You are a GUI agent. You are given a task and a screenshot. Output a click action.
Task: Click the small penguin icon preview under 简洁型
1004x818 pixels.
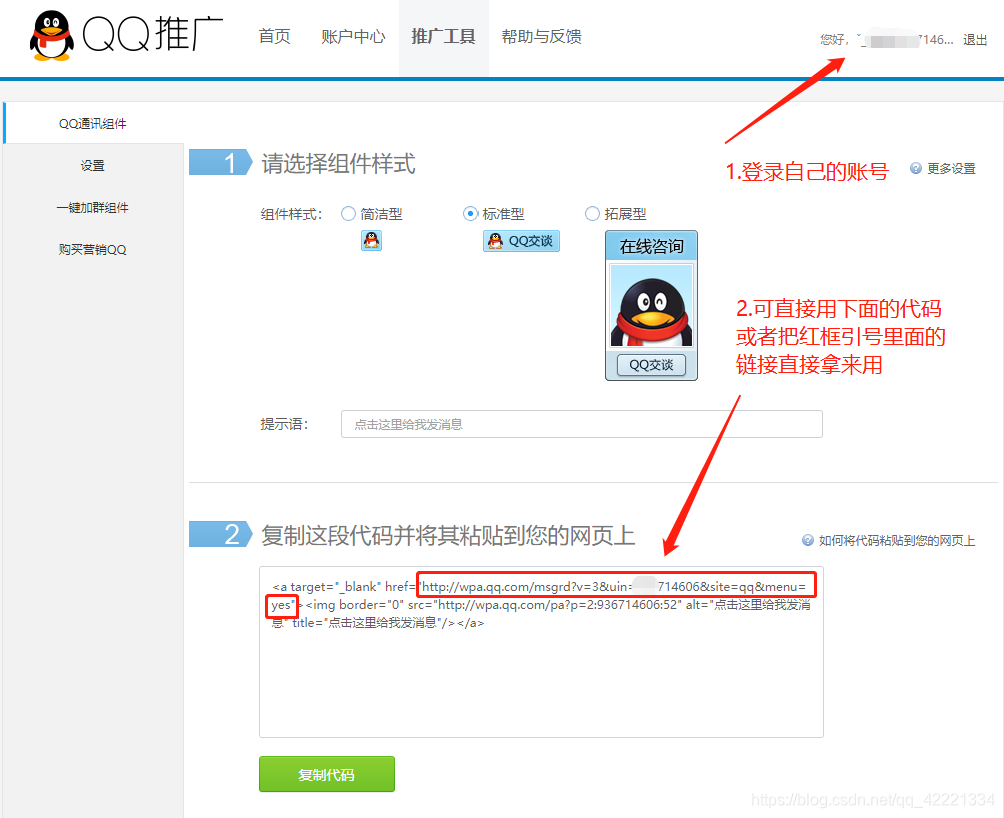(371, 241)
